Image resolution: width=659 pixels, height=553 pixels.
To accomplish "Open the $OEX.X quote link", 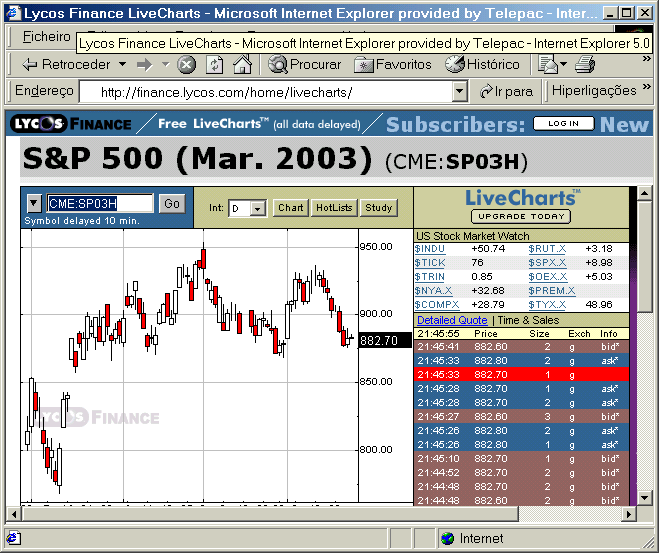I will [x=548, y=277].
